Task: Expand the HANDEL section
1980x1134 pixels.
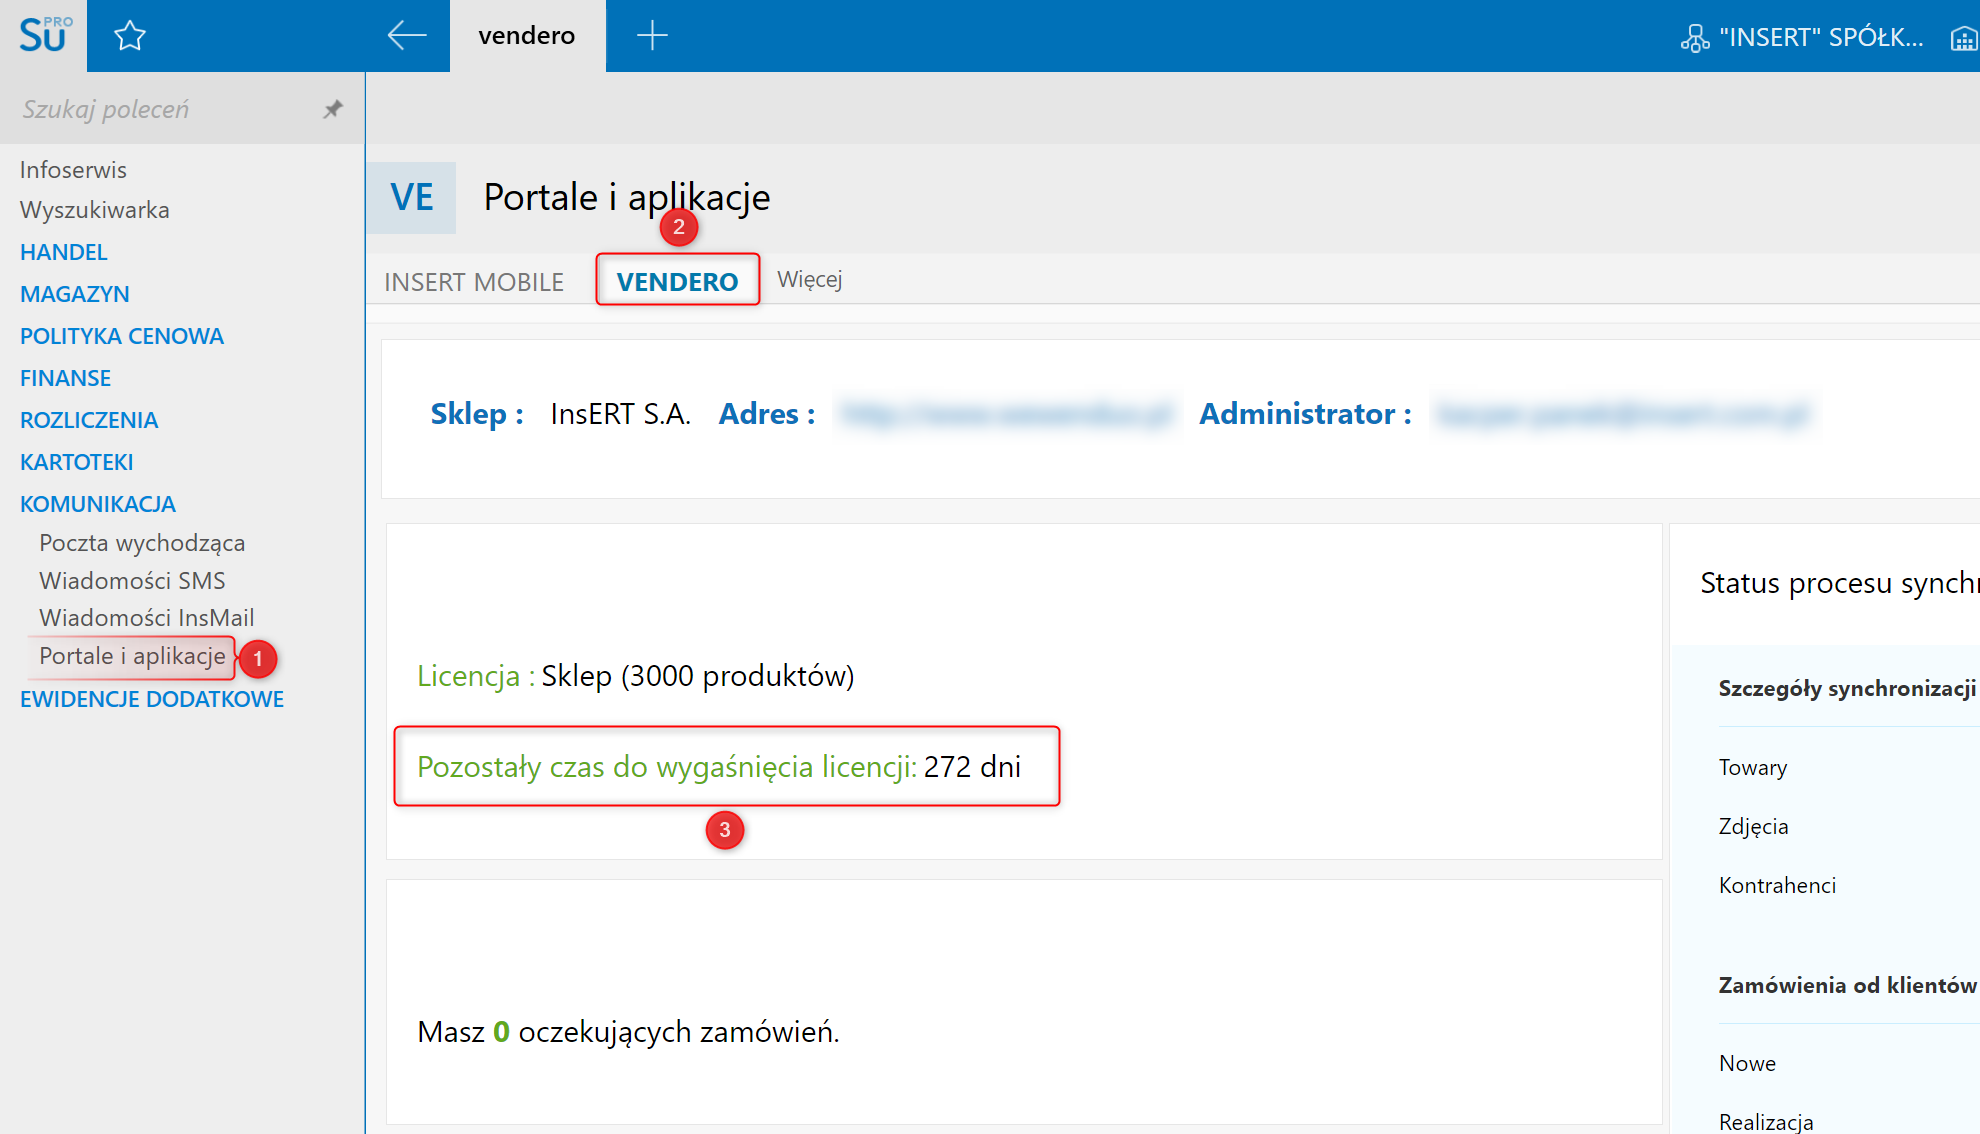Action: click(64, 252)
